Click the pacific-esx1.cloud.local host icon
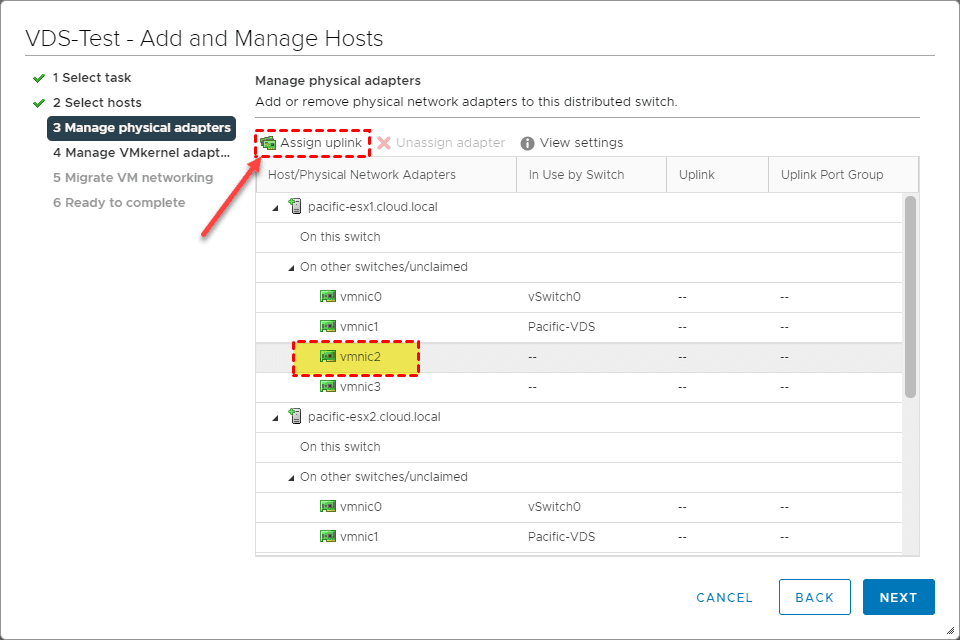 295,207
